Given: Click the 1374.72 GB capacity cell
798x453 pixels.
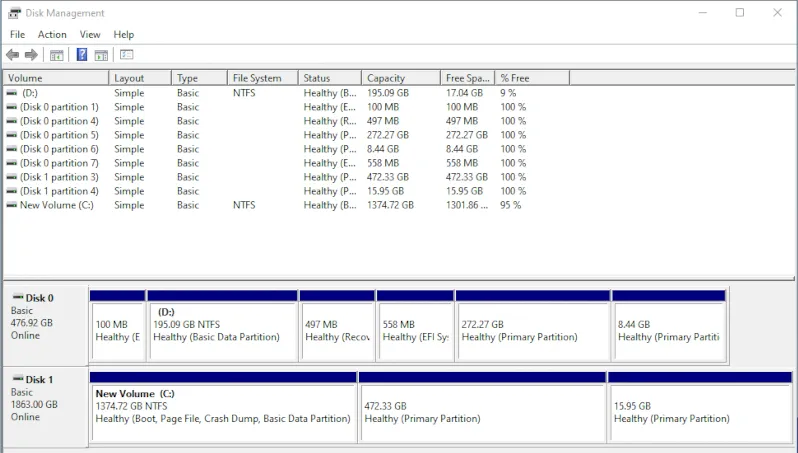Looking at the screenshot, I should 390,205.
